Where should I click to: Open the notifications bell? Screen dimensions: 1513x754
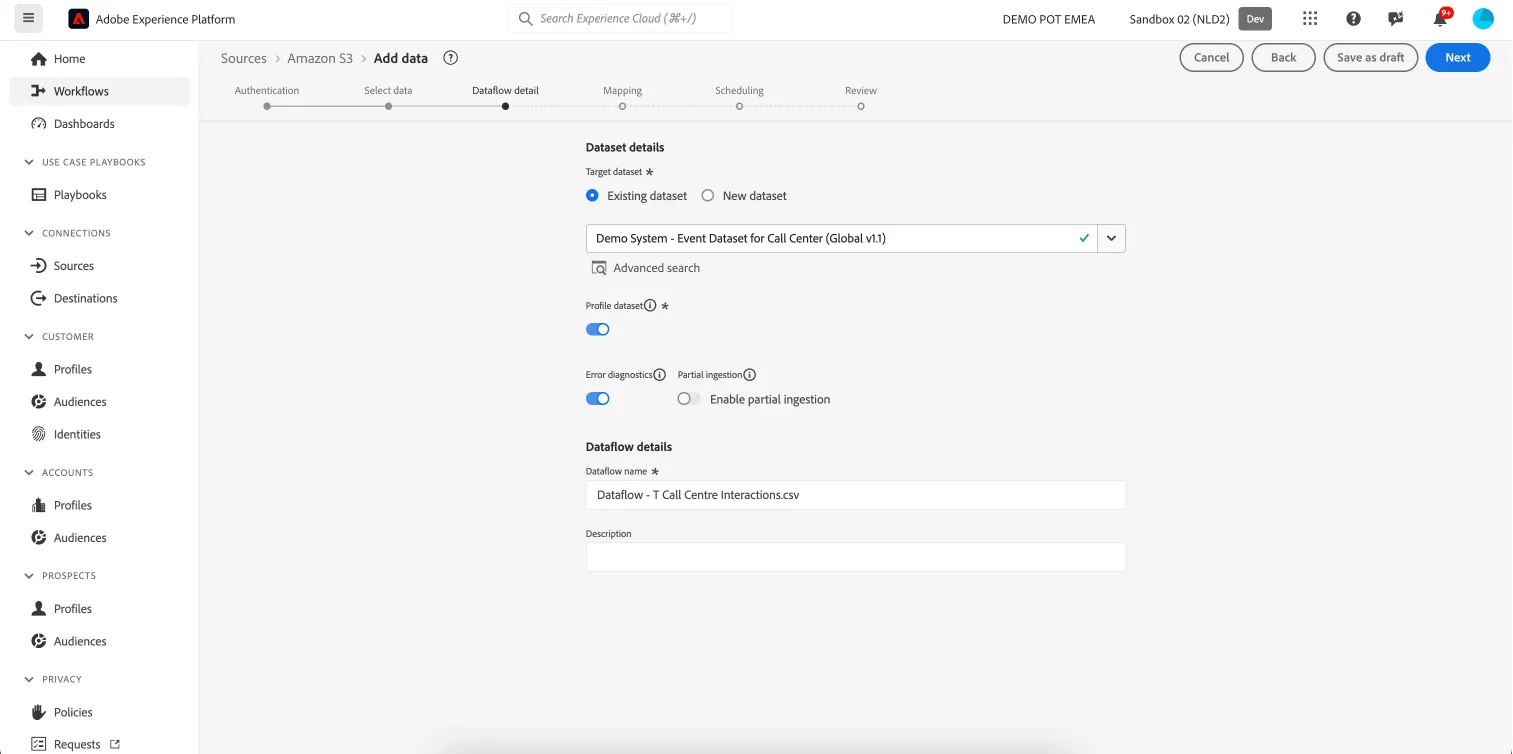[x=1440, y=19]
